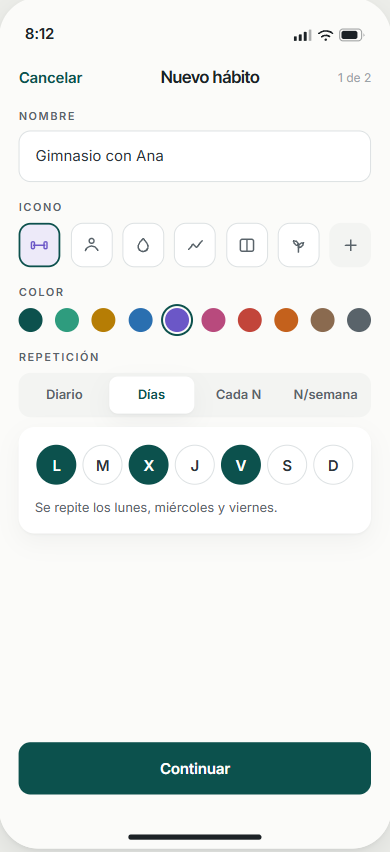Screen dimensions: 390x852
Task: Open more icons with plus button
Action: (350, 245)
